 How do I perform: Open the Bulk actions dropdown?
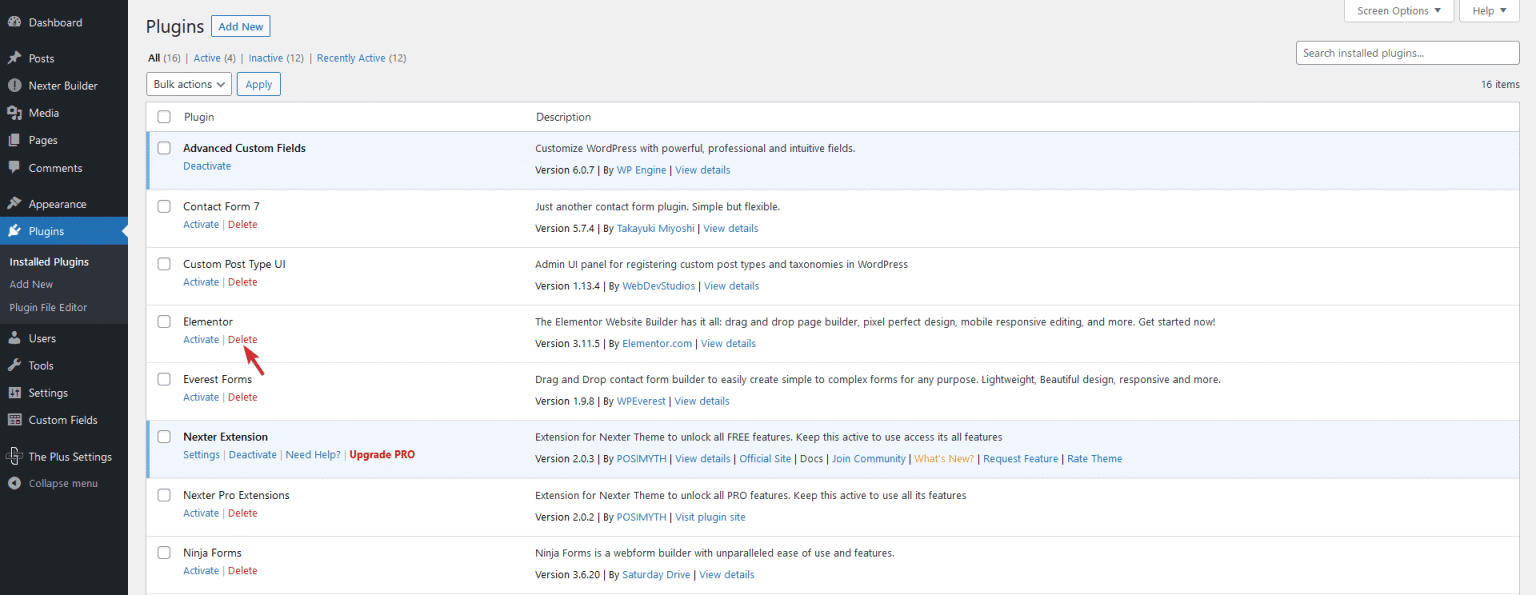[x=189, y=85]
